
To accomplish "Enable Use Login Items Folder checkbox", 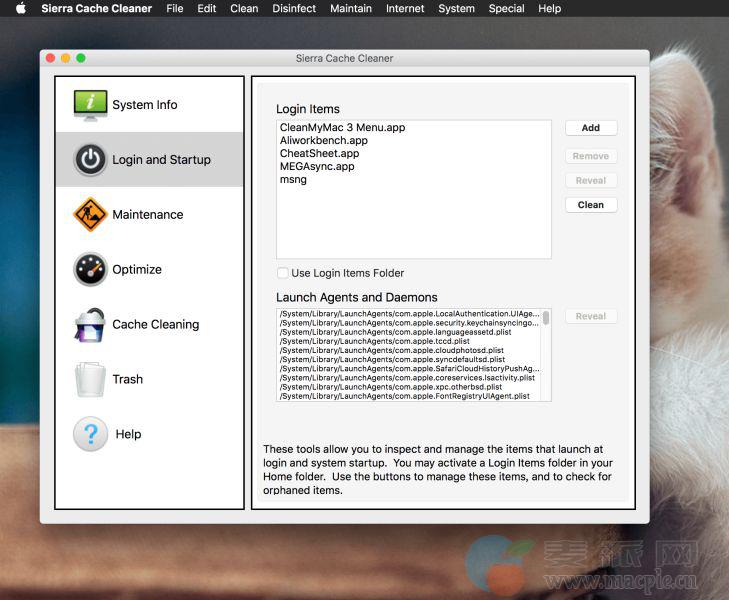I will [x=283, y=273].
